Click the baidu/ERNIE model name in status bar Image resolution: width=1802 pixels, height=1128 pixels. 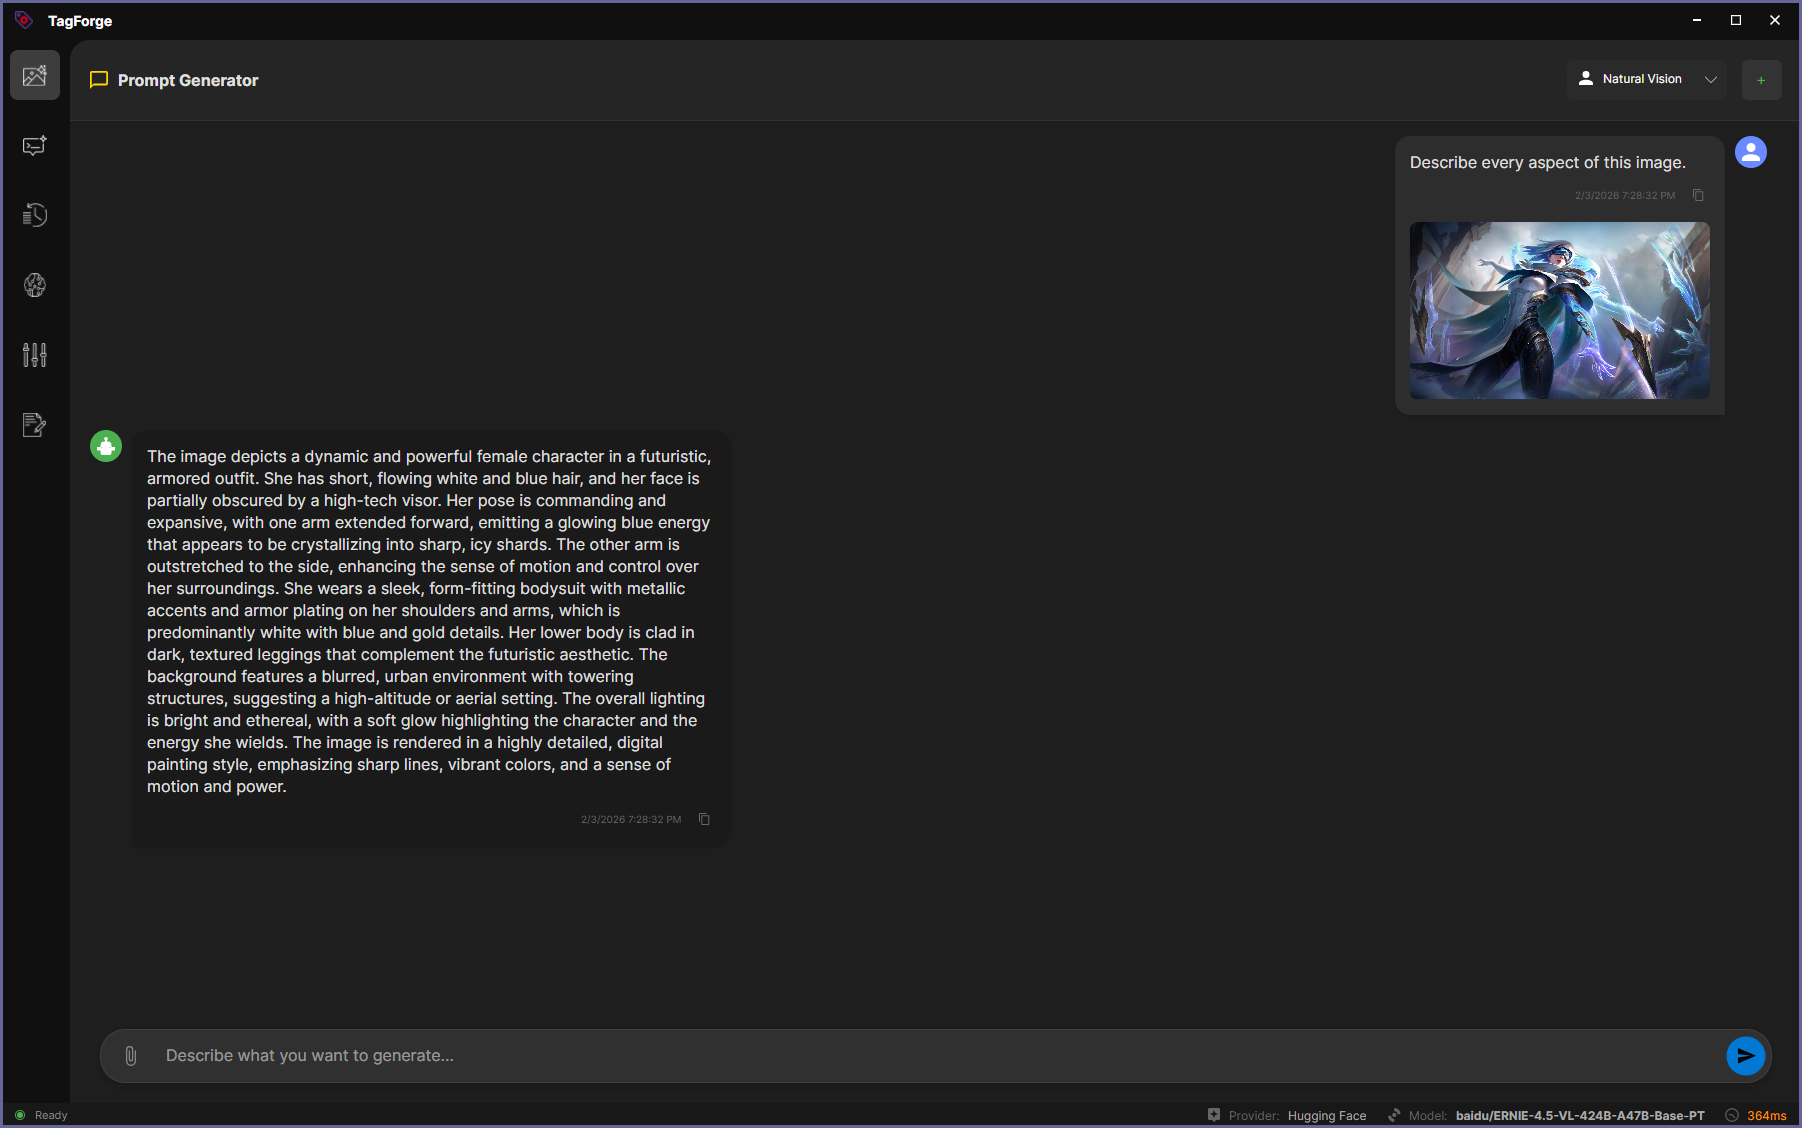click(1579, 1116)
